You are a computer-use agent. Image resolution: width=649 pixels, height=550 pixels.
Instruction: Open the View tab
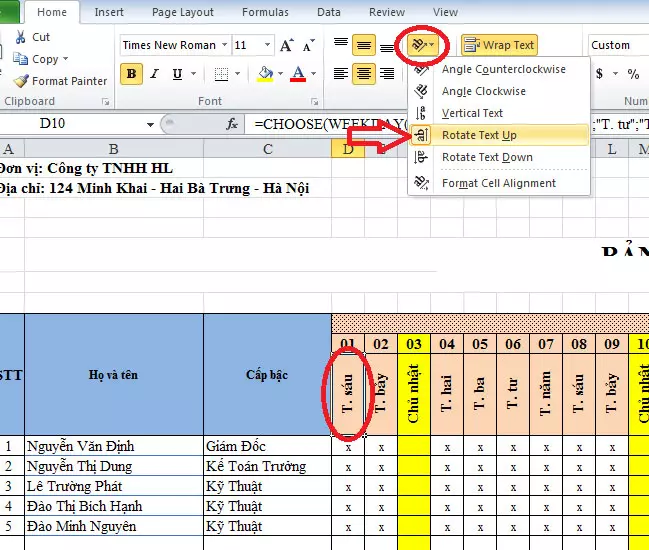(x=445, y=12)
